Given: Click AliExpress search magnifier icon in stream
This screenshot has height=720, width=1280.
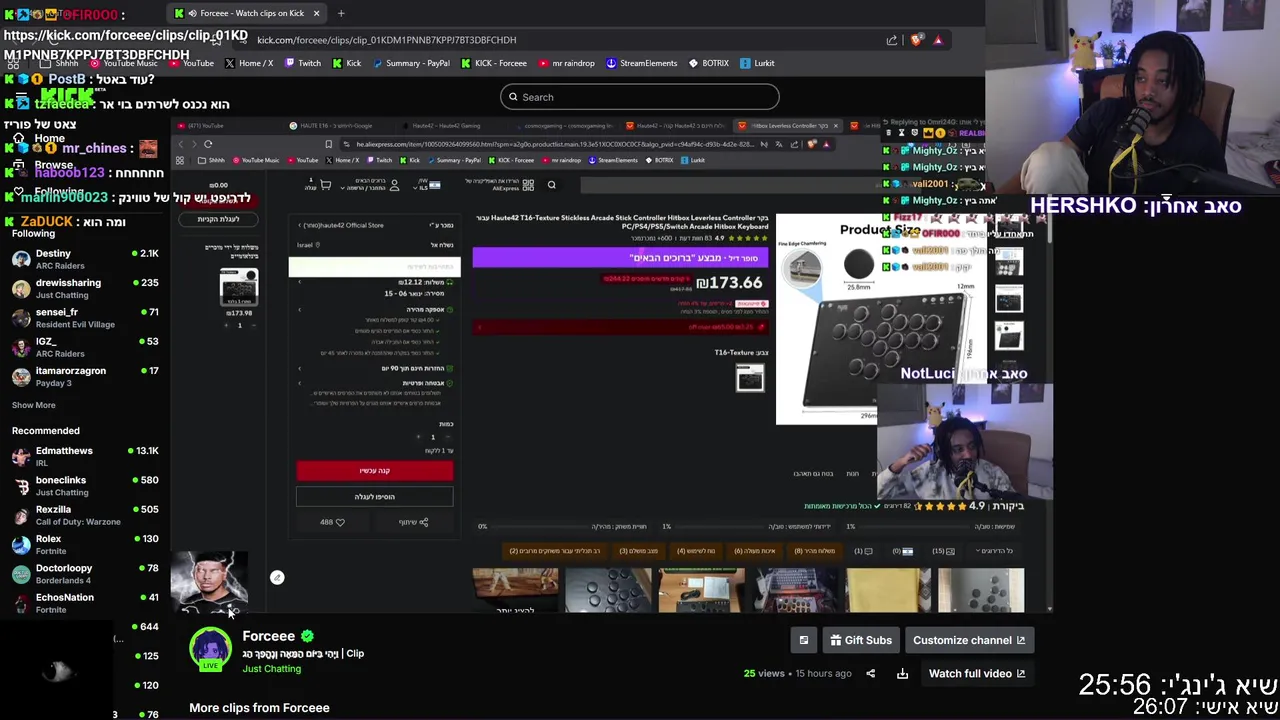Looking at the screenshot, I should 551,185.
